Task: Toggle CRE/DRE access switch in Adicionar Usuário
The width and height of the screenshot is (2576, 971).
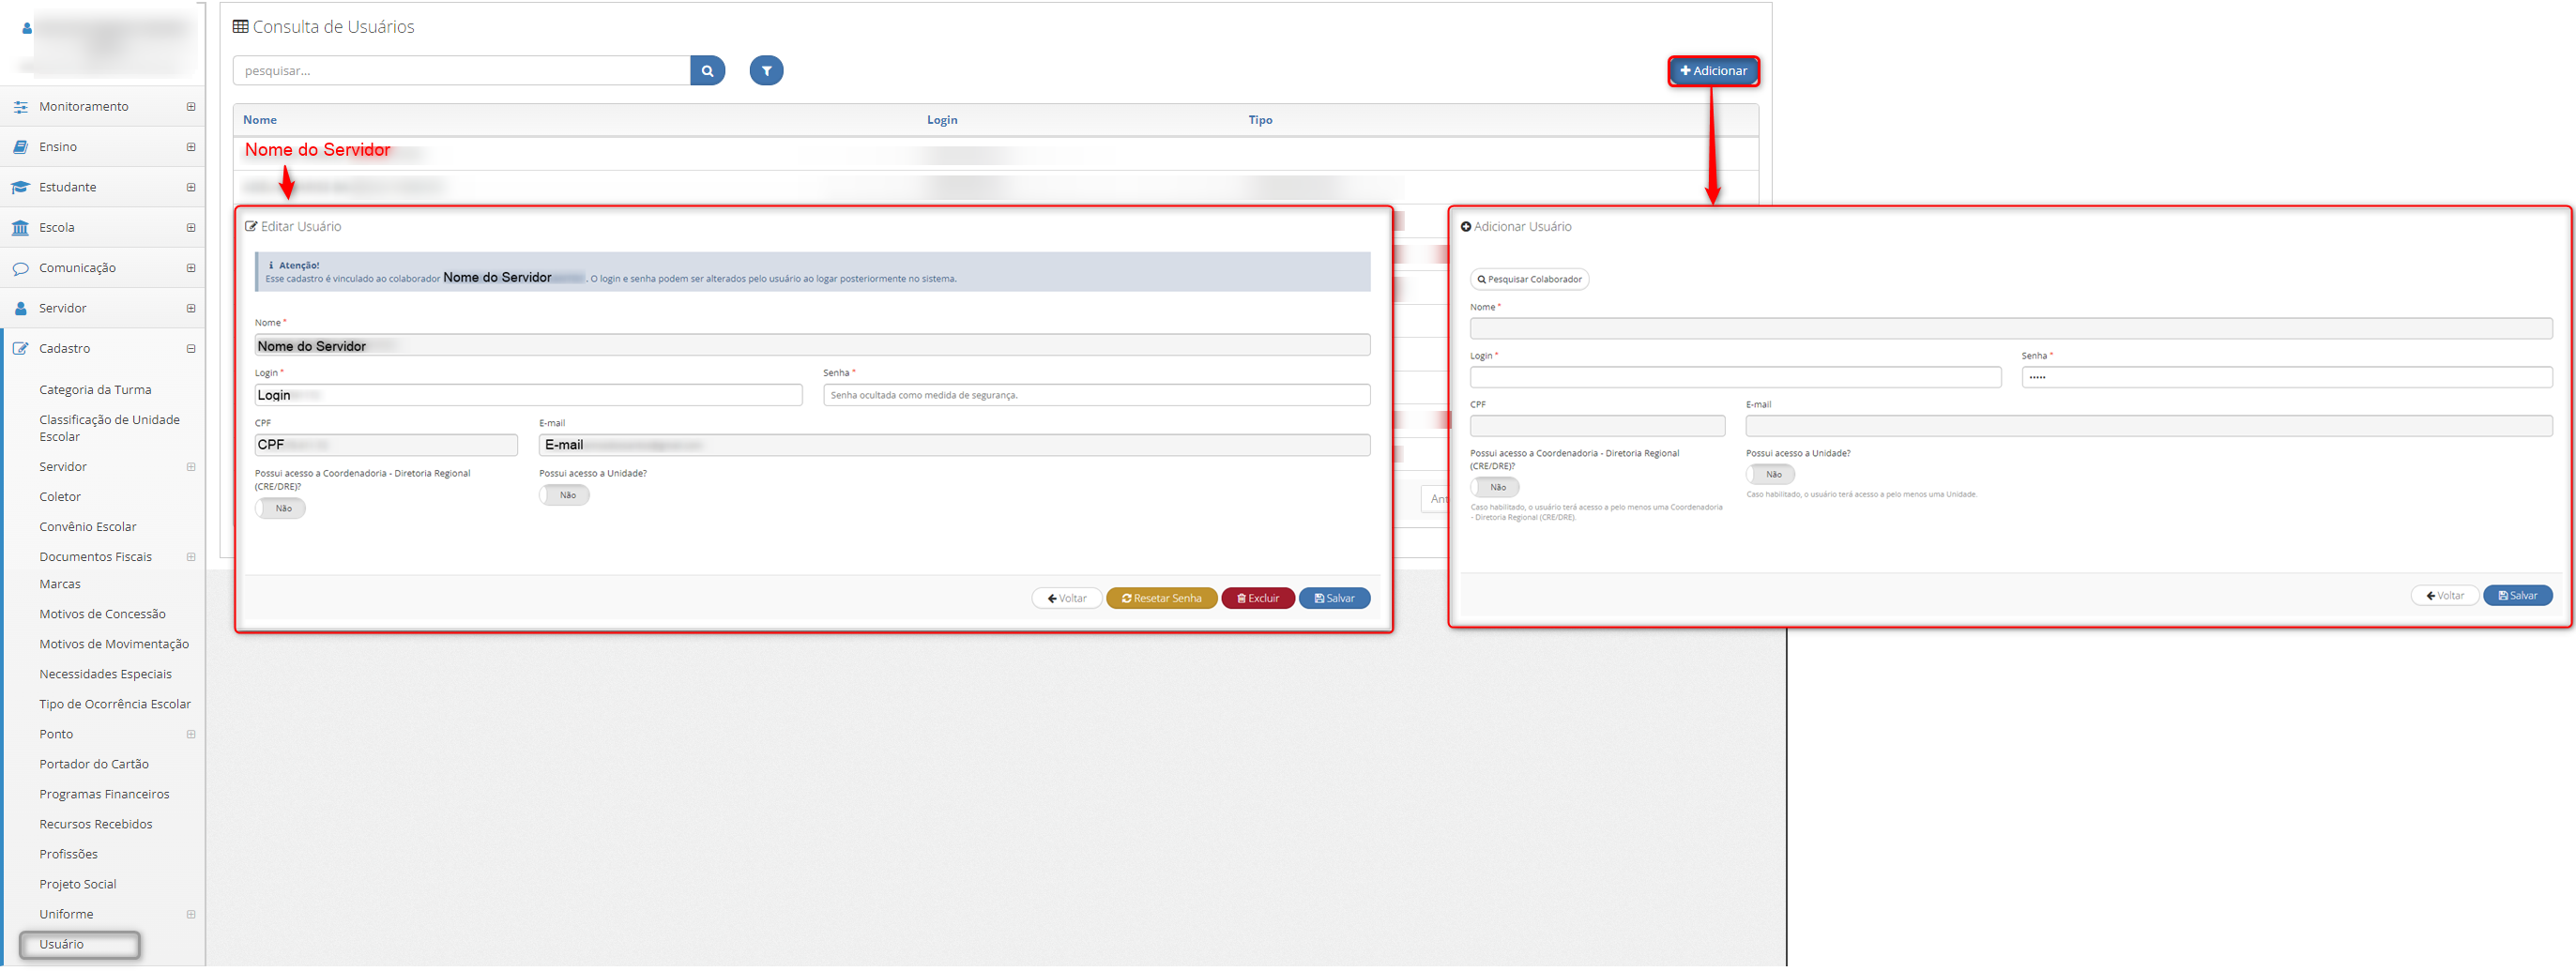Action: point(1495,488)
